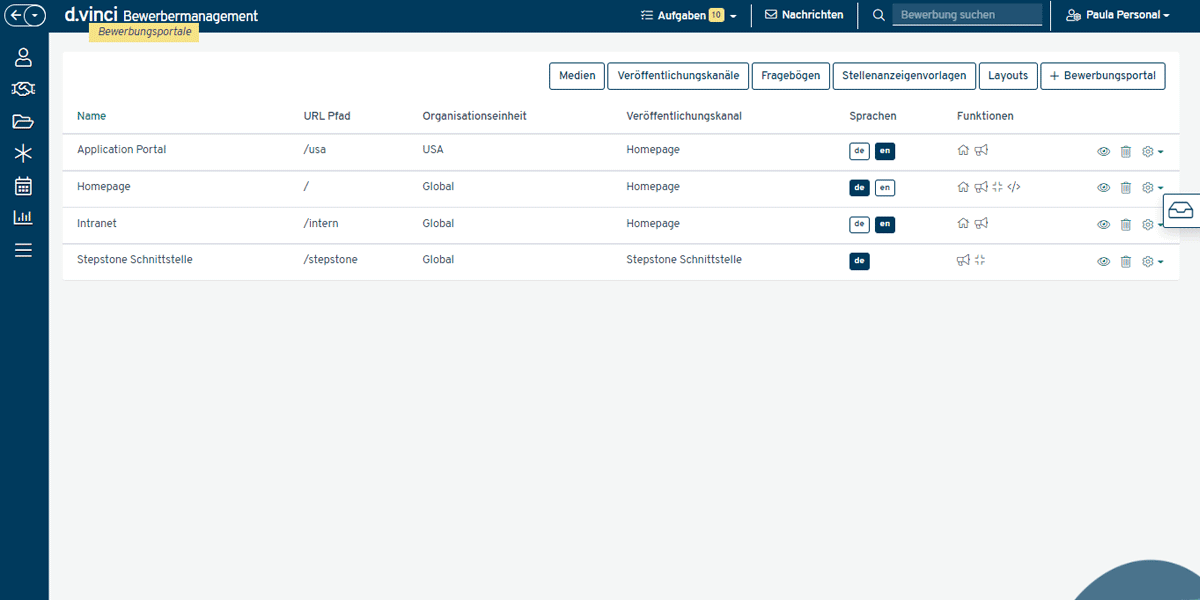Open the bar chart statistics icon

point(23,218)
